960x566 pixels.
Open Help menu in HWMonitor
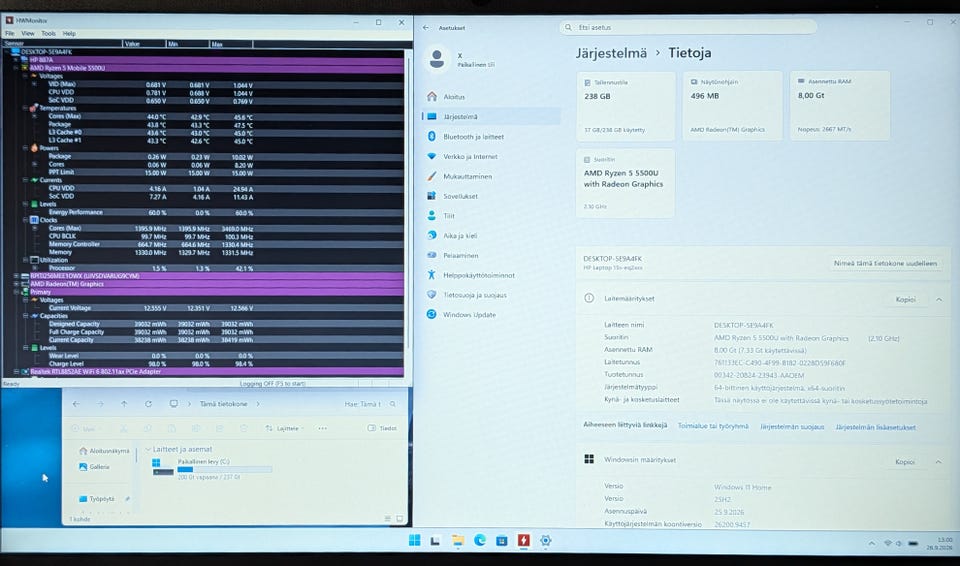pos(69,34)
